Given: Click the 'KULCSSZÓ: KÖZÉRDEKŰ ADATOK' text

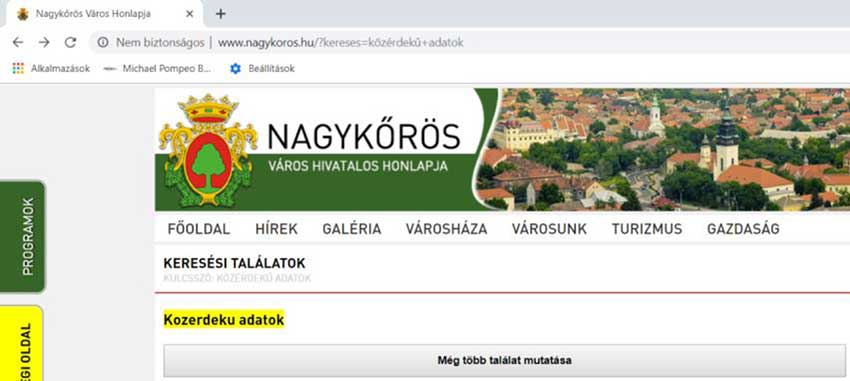Looking at the screenshot, I should pyautogui.click(x=237, y=278).
